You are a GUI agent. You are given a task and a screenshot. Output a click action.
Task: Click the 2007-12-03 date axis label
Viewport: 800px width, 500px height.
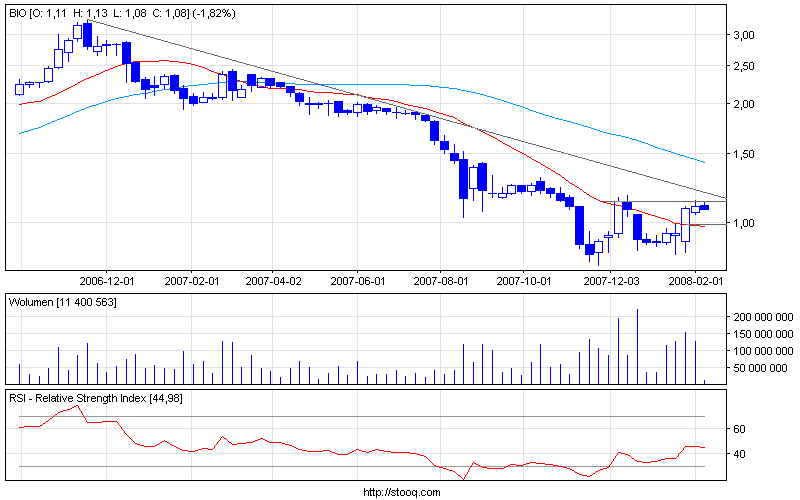click(x=611, y=281)
